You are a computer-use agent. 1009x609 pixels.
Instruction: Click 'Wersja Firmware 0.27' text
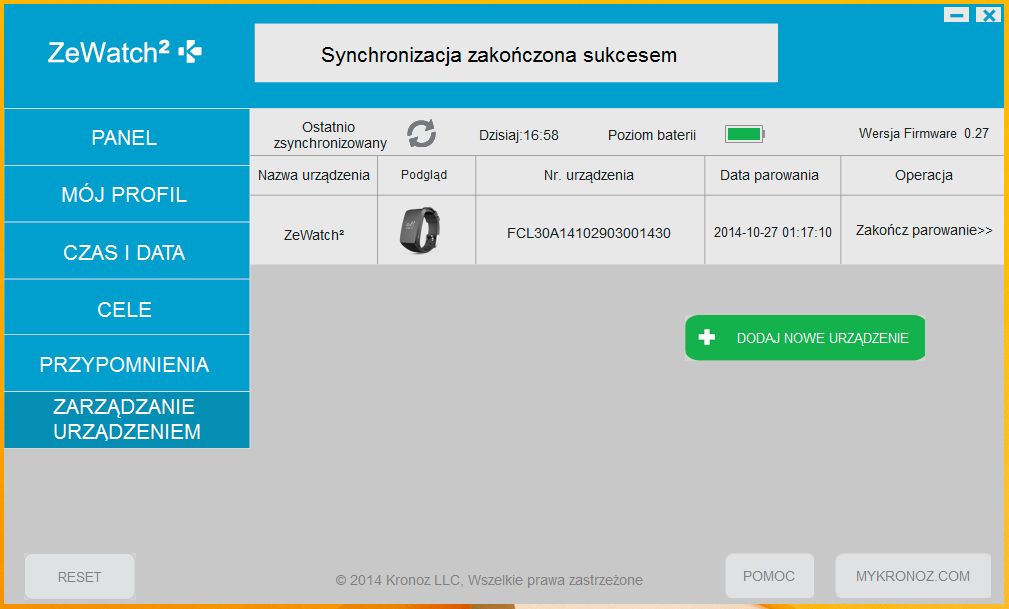(923, 133)
